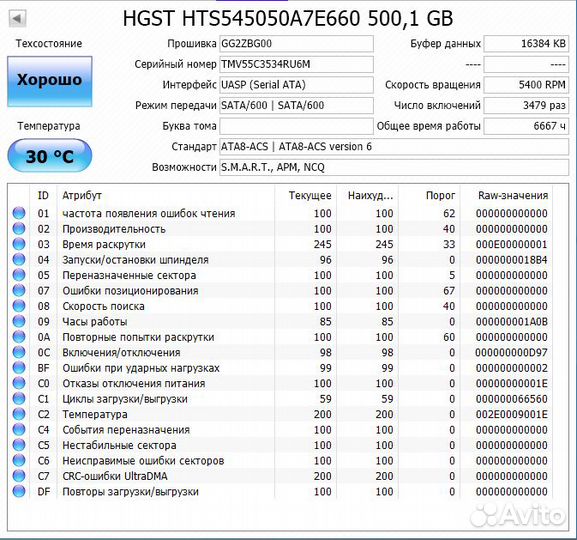Click raw value 002E0009001E
Screen dimensions: 577x540
pos(511,414)
